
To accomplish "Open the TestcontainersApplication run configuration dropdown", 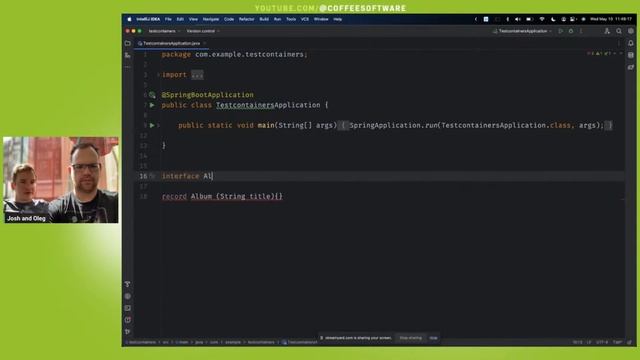I will tap(522, 31).
